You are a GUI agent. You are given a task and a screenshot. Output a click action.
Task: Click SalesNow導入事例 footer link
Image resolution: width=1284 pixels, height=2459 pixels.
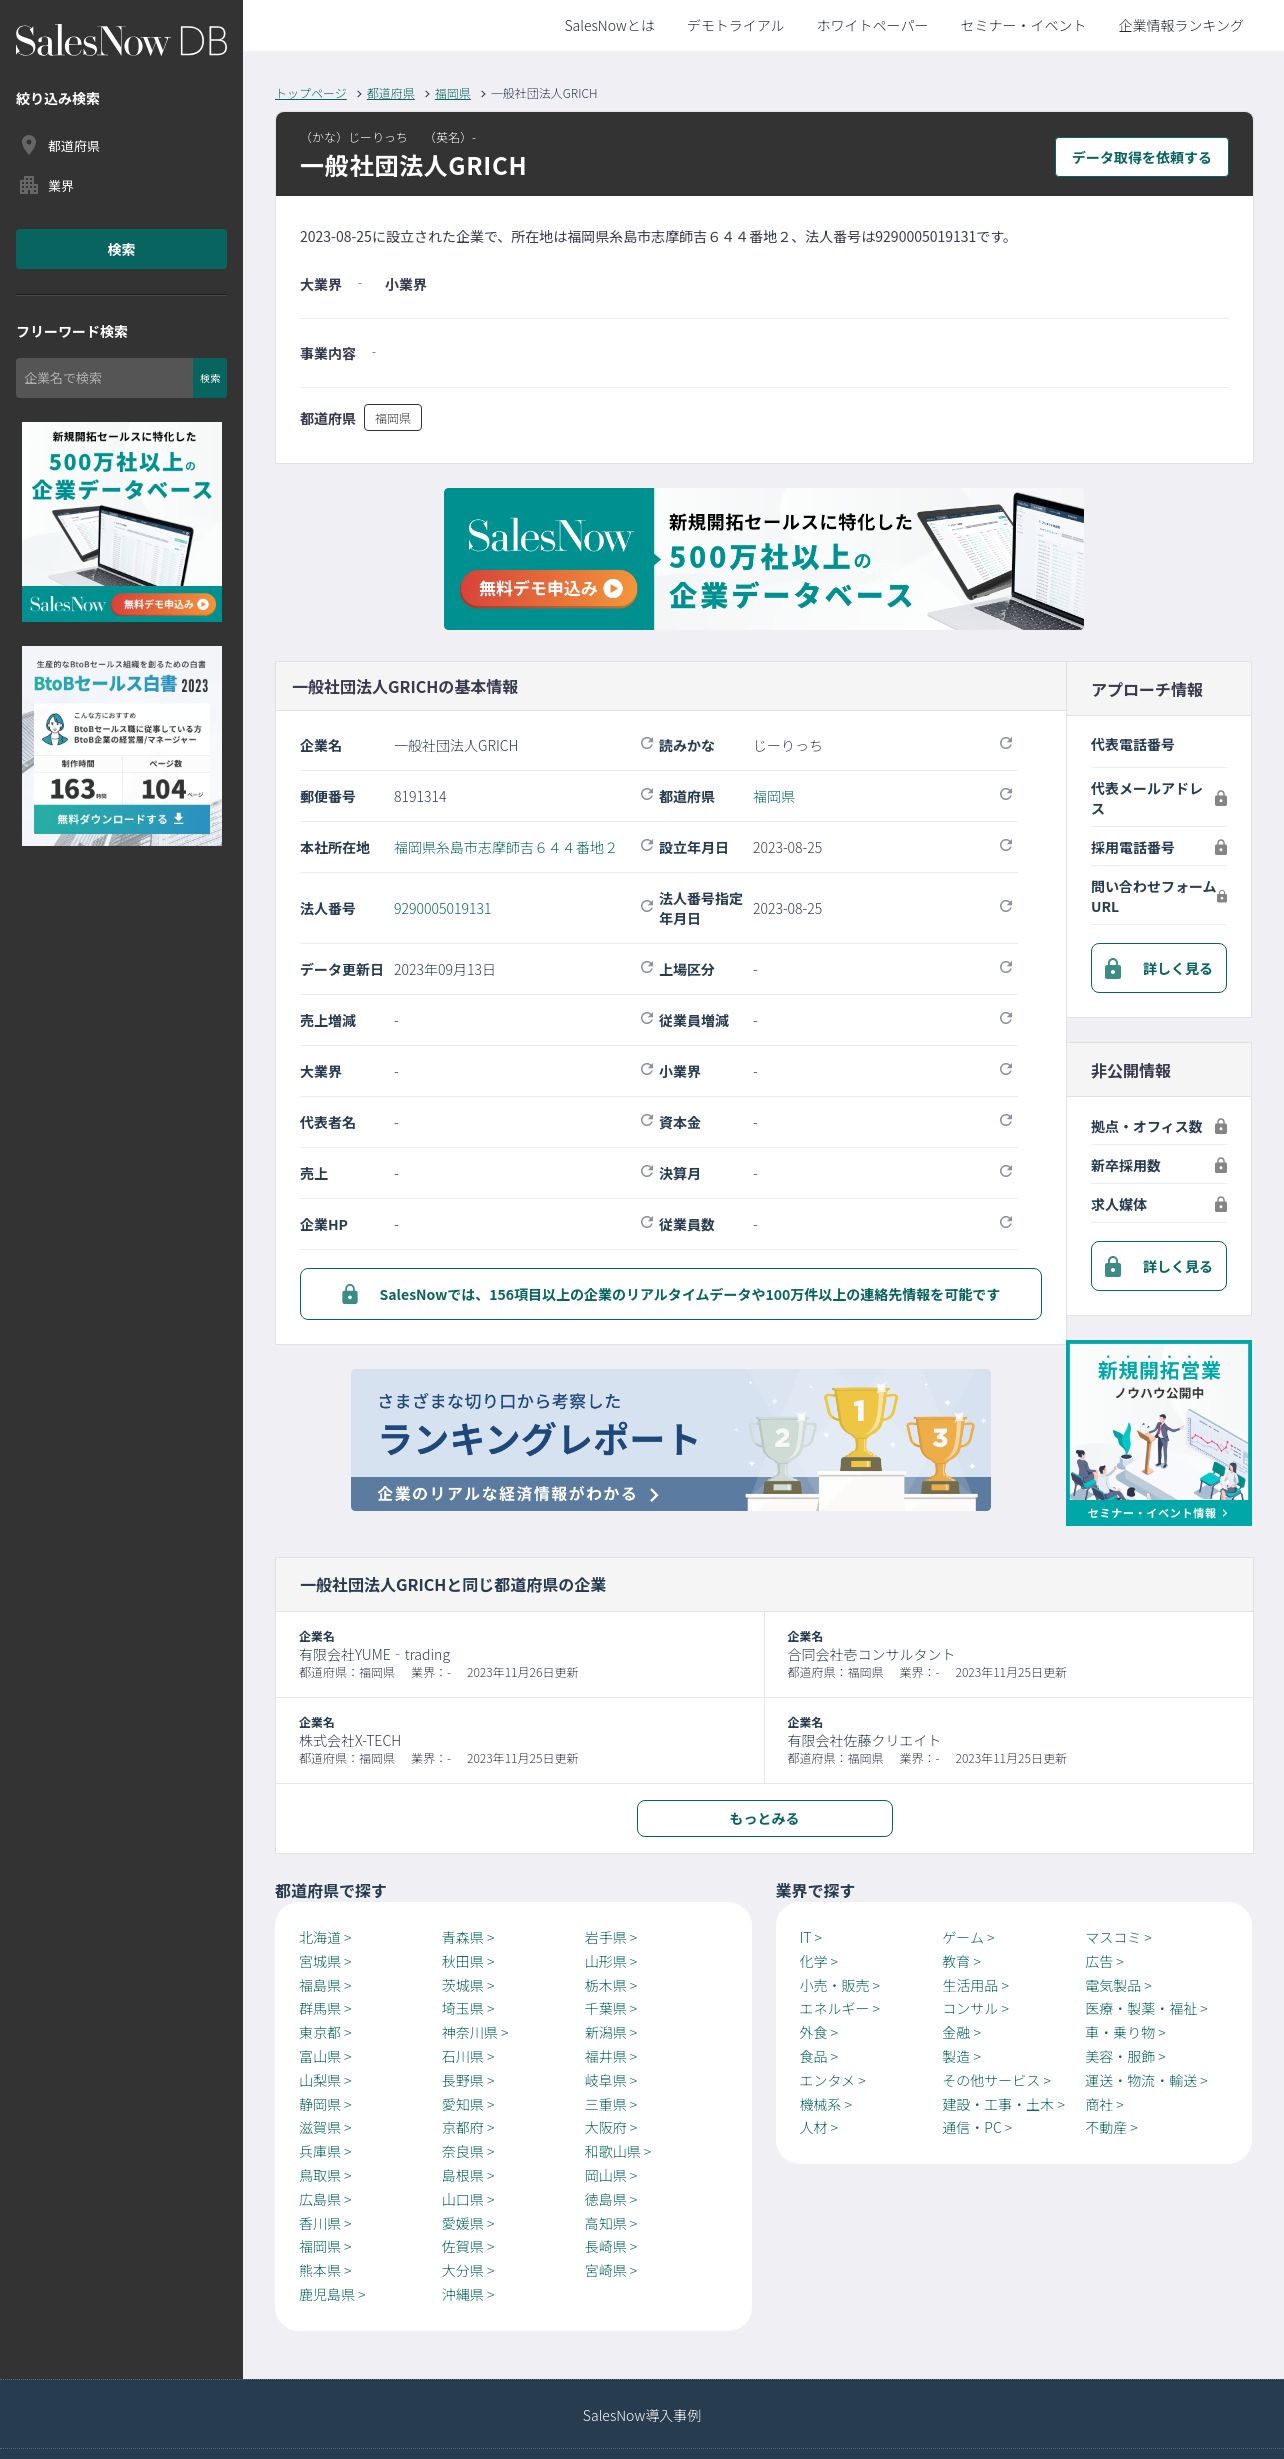(x=642, y=2415)
